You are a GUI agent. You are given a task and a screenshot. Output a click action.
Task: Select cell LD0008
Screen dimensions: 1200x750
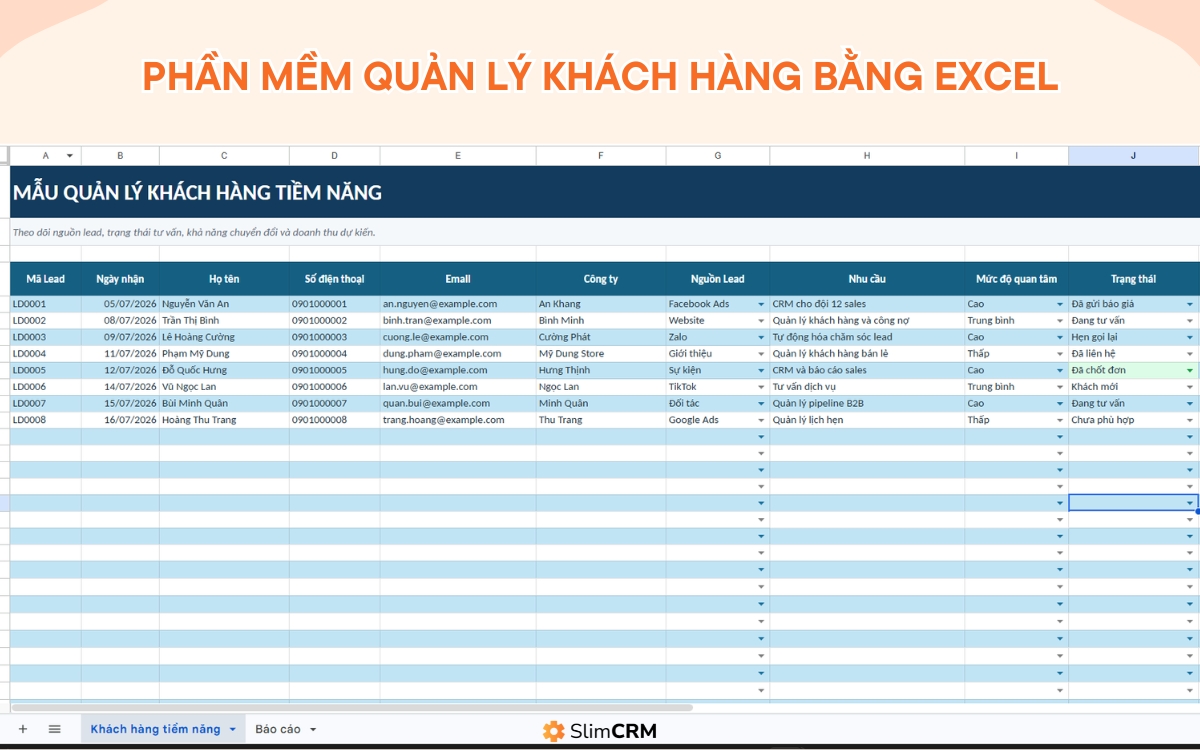coord(46,420)
